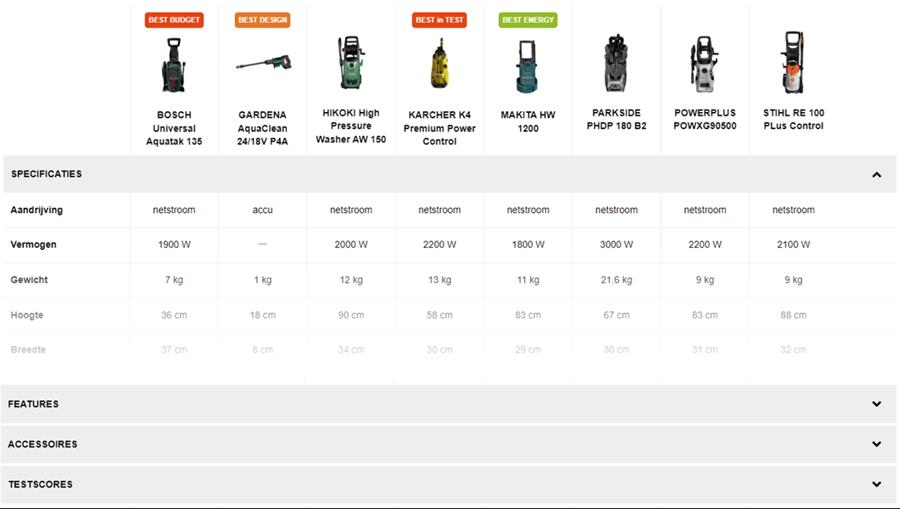The image size is (900, 509).
Task: Click the Breedte row label
Action: pos(28,349)
